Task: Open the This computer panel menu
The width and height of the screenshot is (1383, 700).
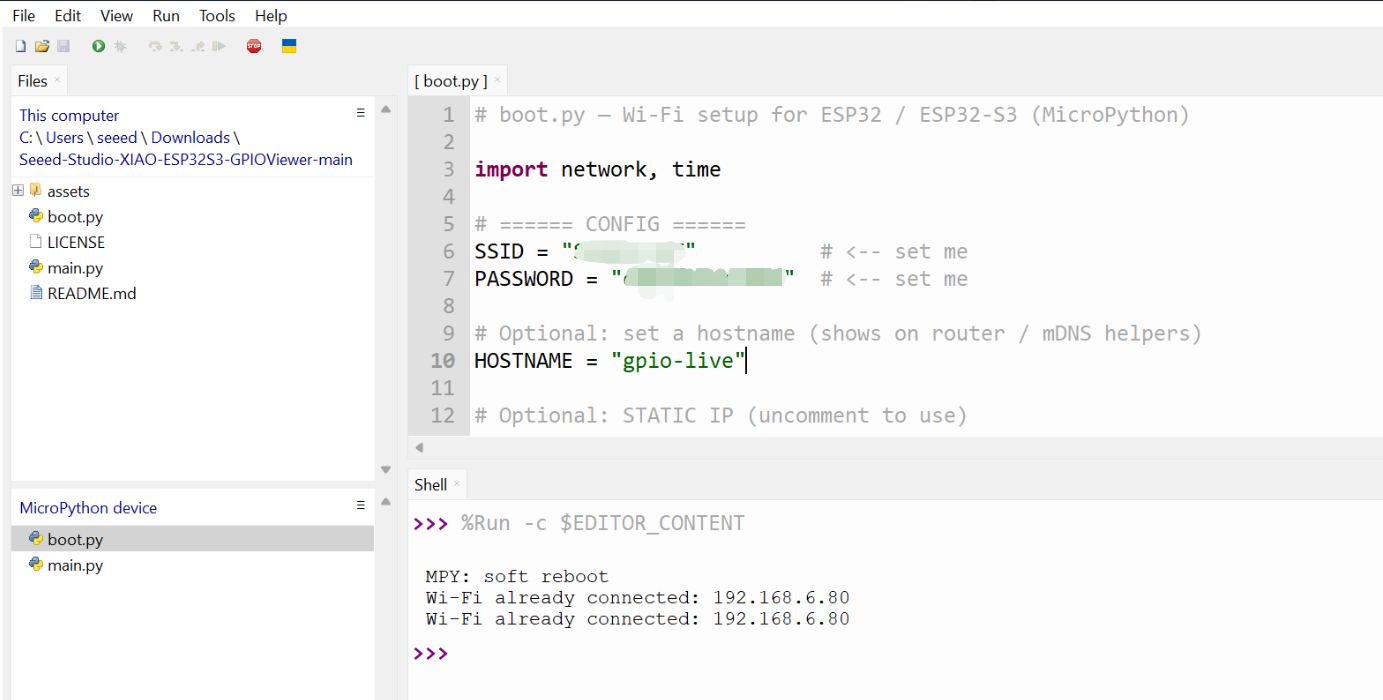Action: (361, 113)
